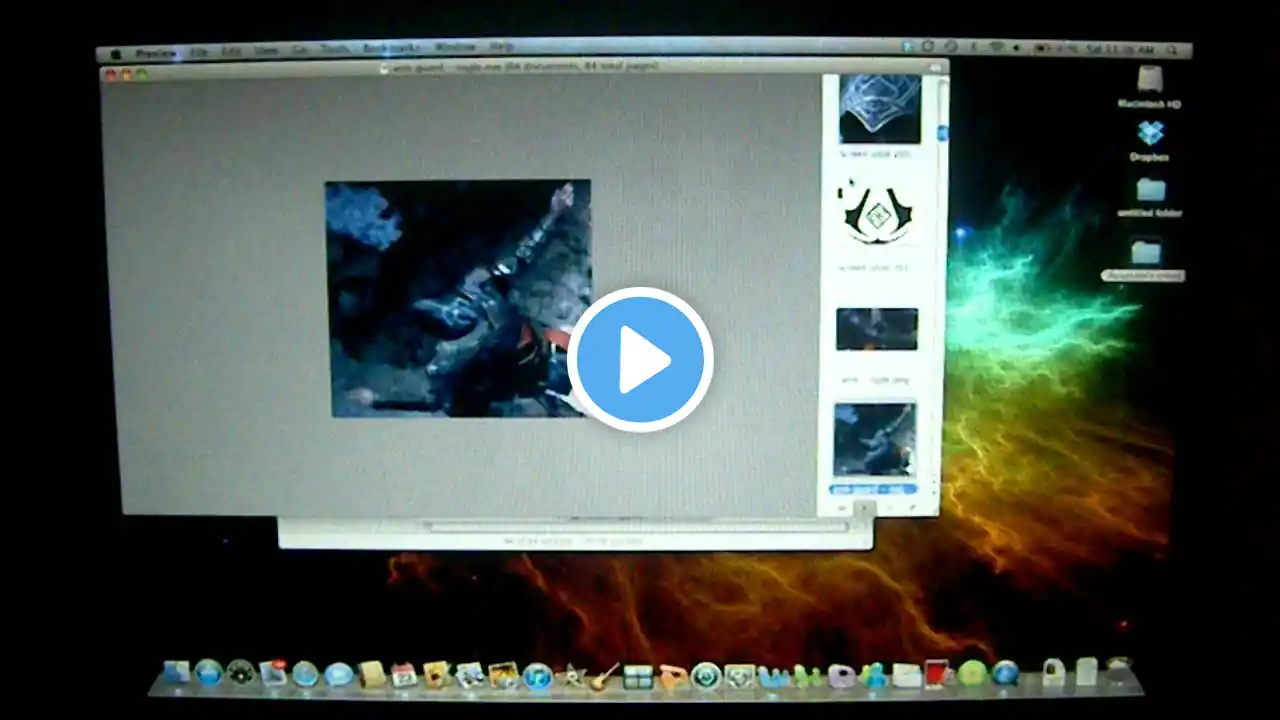Select the highlighted bottom sidebar thumbnail

pyautogui.click(x=875, y=440)
